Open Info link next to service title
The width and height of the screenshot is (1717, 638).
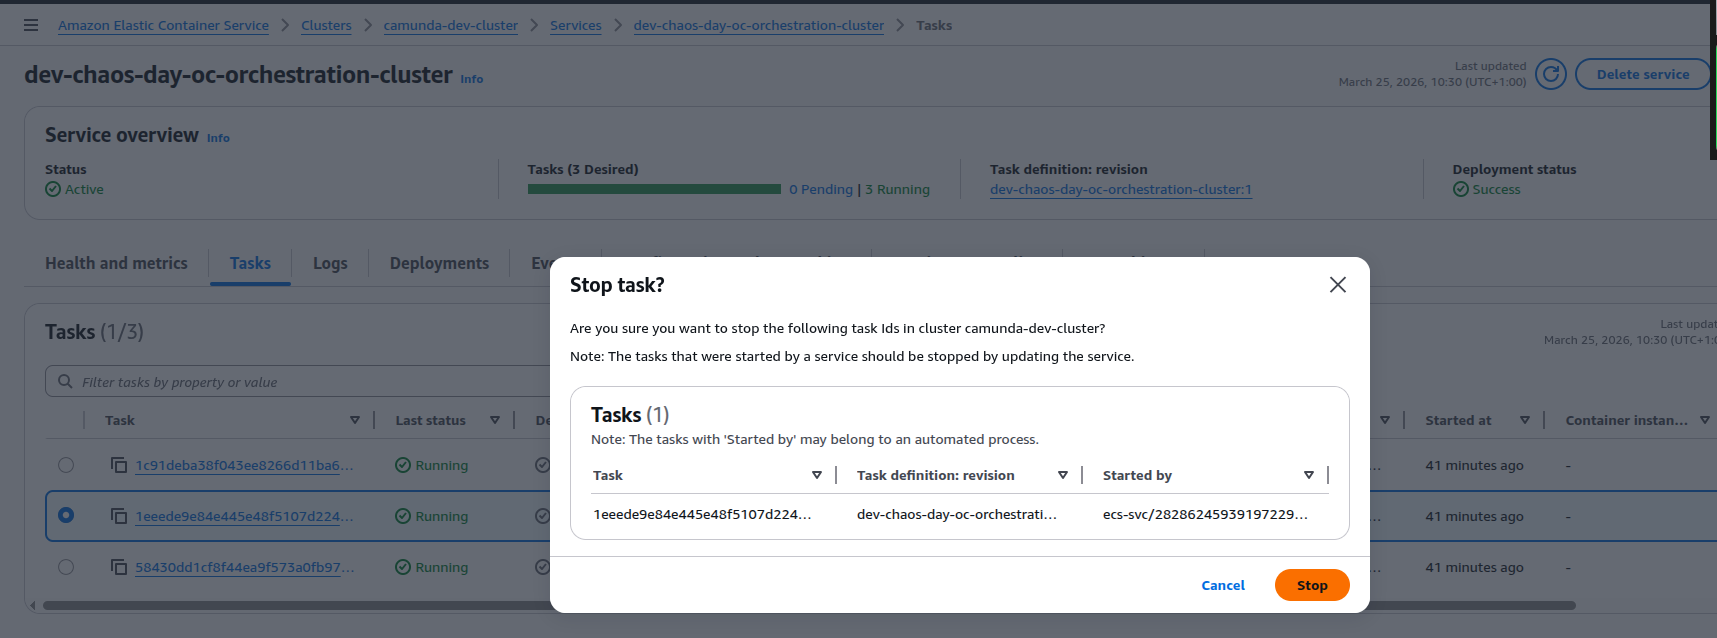pos(472,79)
